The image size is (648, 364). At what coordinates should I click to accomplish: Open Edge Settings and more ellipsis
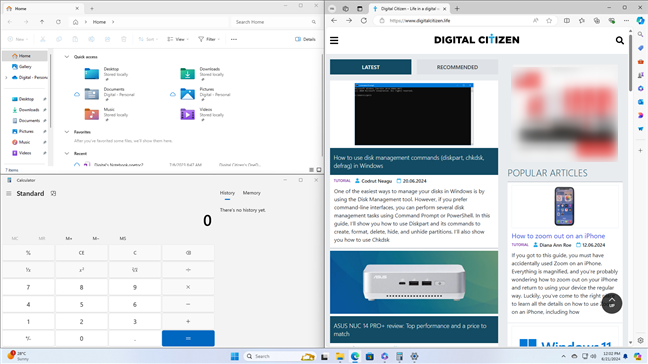[x=627, y=21]
